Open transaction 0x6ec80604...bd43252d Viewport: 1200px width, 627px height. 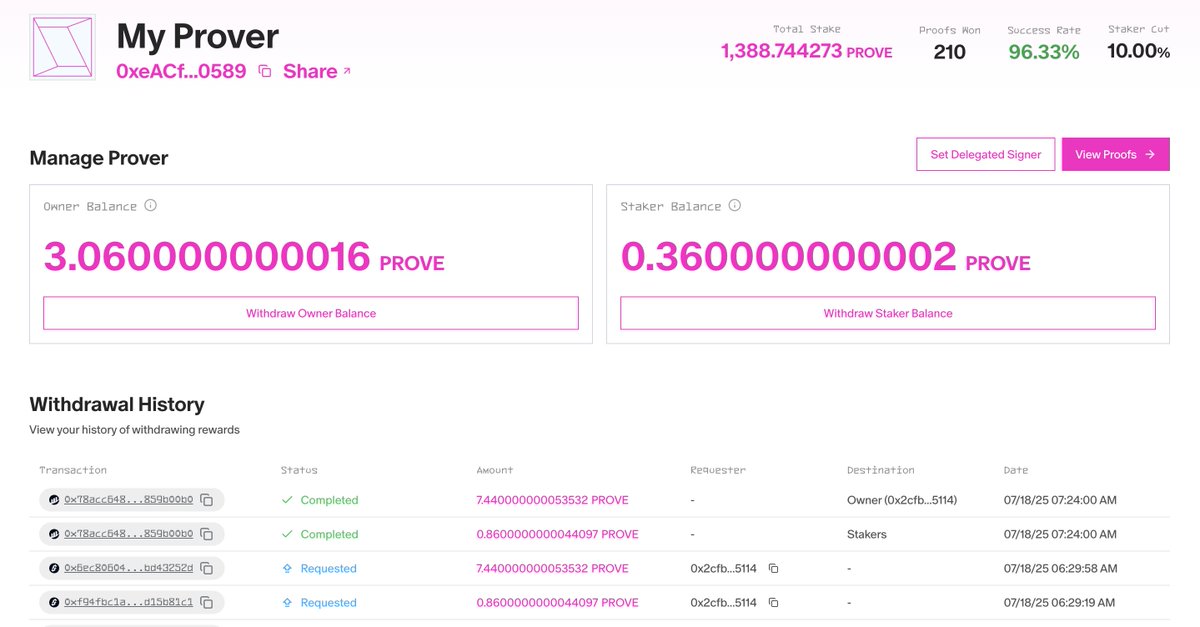click(x=129, y=568)
